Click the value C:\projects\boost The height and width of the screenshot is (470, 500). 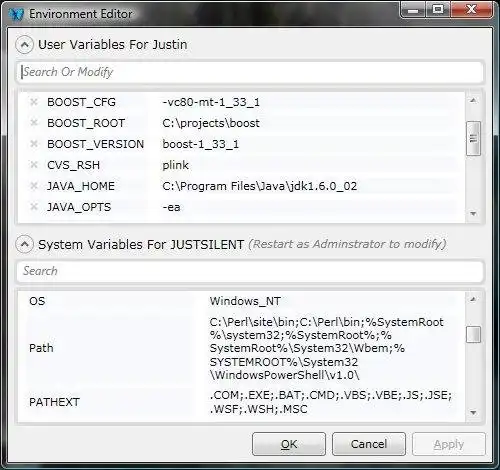(211, 123)
